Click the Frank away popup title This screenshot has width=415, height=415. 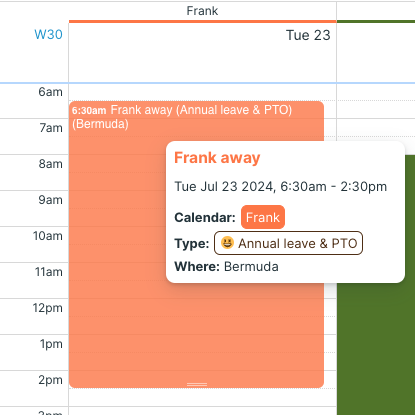[x=217, y=157]
